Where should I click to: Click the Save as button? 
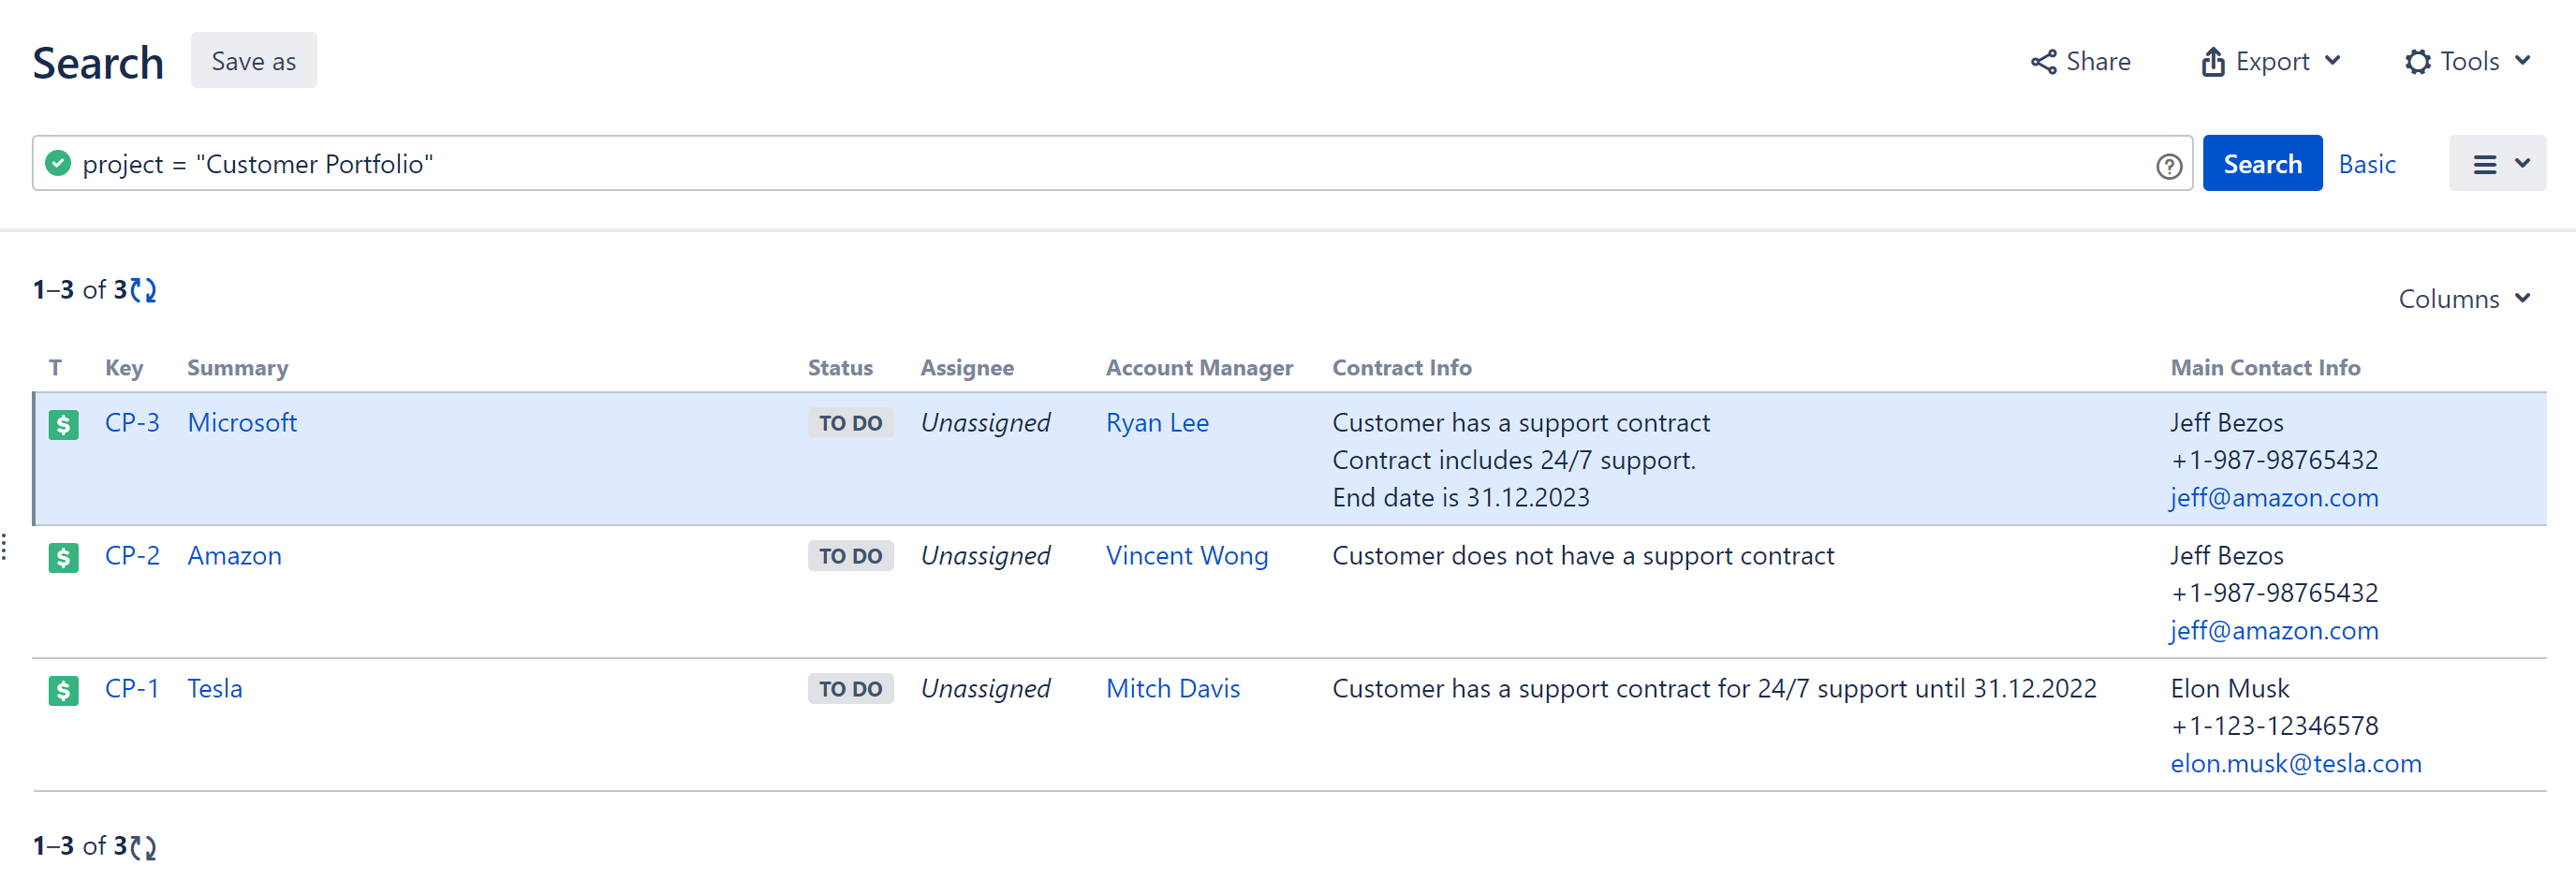tap(253, 60)
